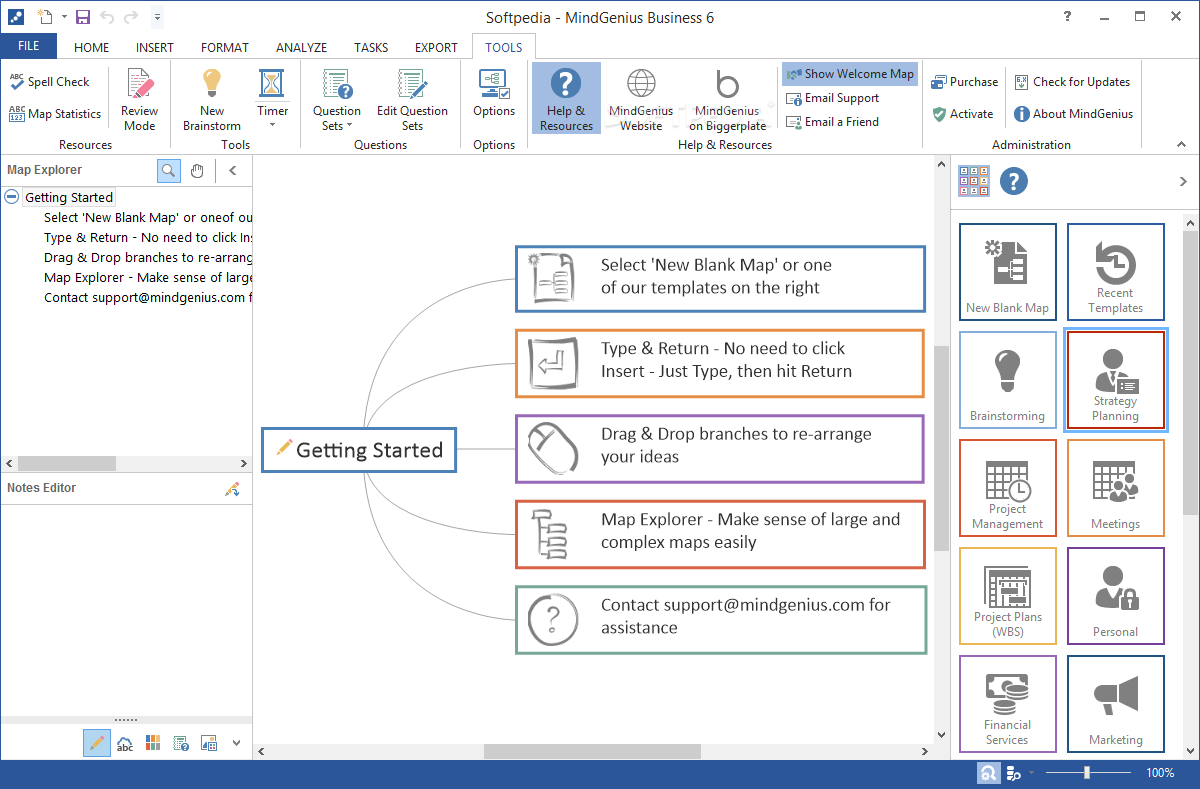
Task: Switch to the FORMAT tab
Action: point(225,47)
